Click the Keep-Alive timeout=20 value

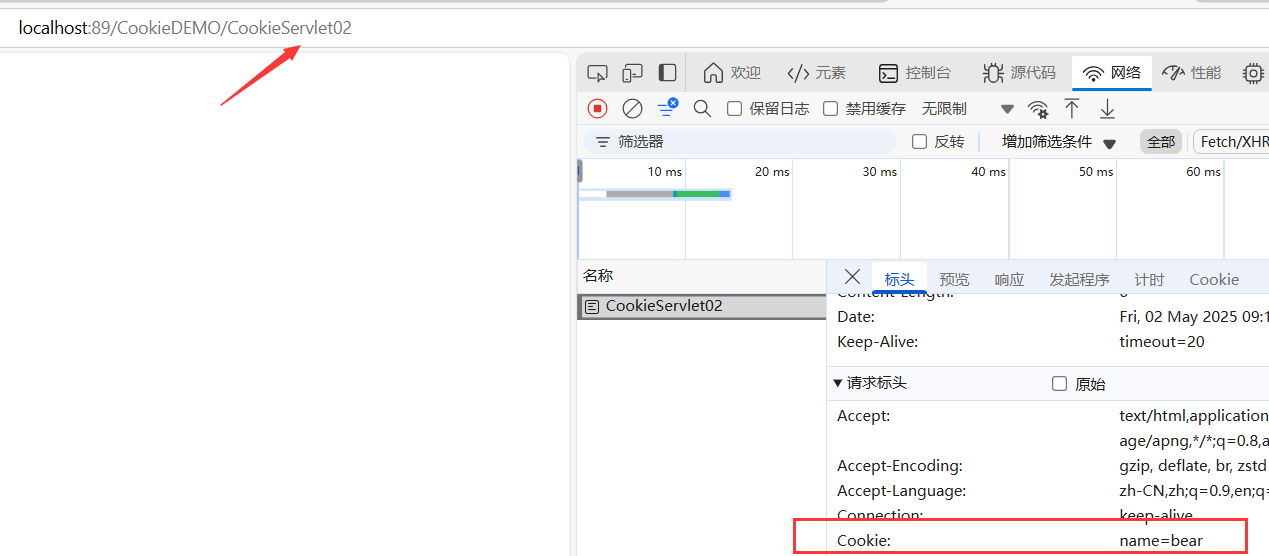tap(1162, 342)
